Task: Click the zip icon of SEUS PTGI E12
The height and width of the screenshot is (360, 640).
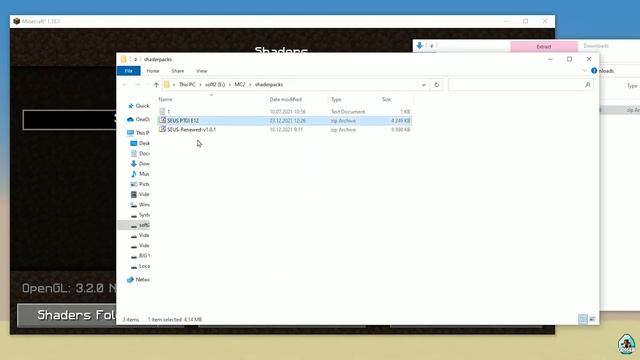Action: pyautogui.click(x=162, y=120)
